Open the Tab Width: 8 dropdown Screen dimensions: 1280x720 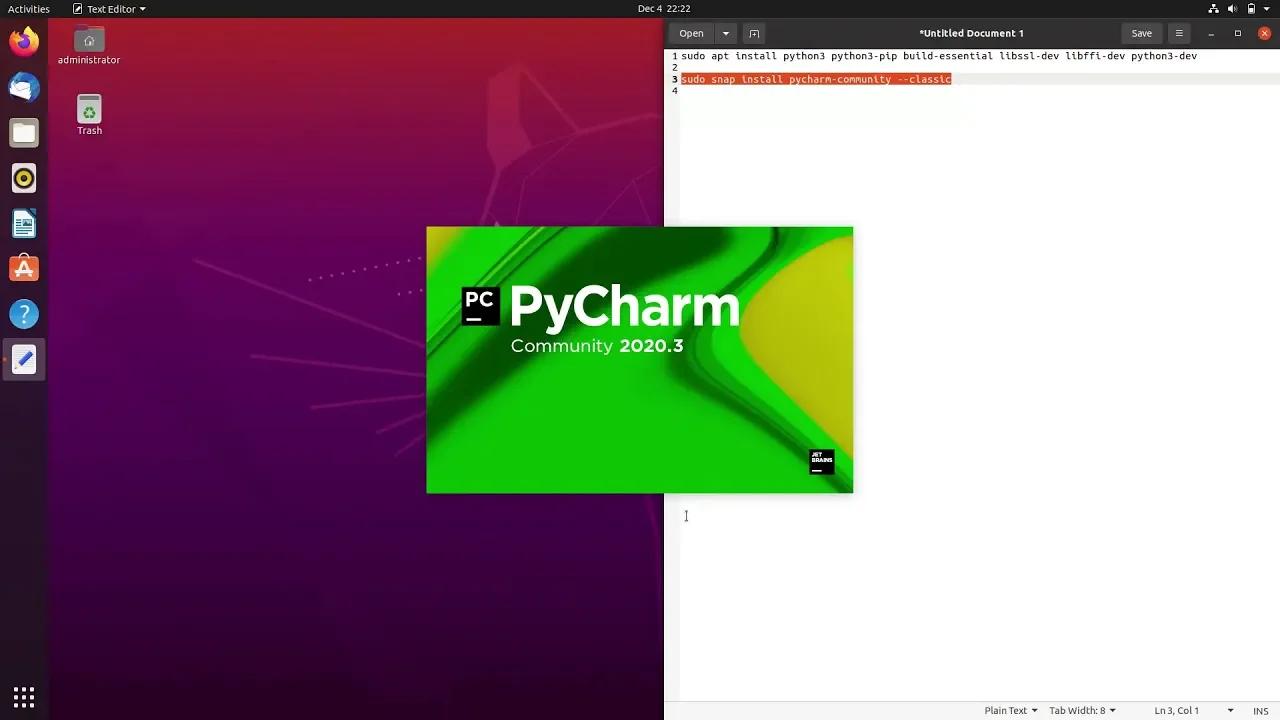(1082, 710)
